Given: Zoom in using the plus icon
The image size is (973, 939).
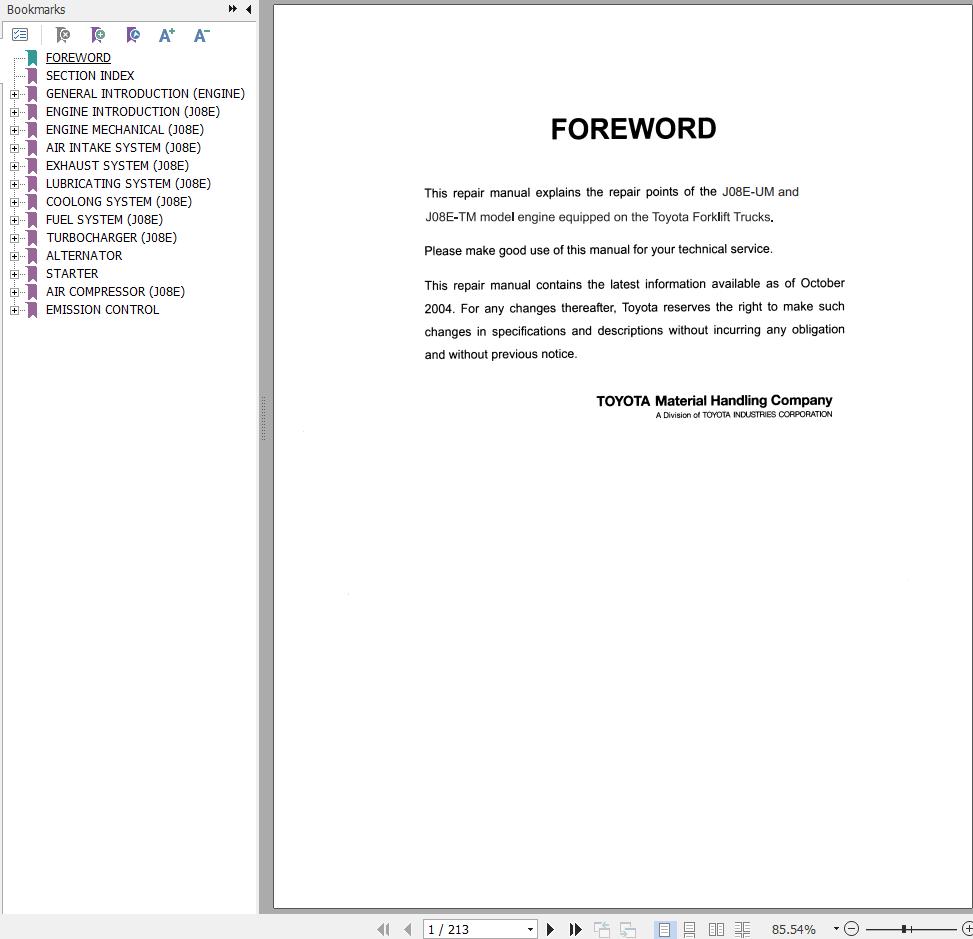Looking at the screenshot, I should point(968,929).
